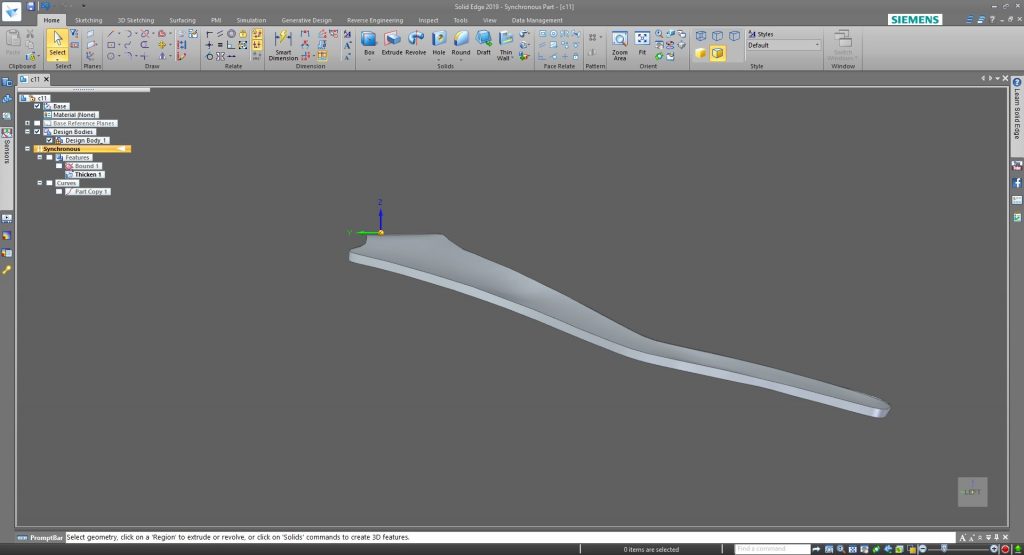The width and height of the screenshot is (1024, 555).
Task: Open the 3D Sketching tab
Action: 136,20
